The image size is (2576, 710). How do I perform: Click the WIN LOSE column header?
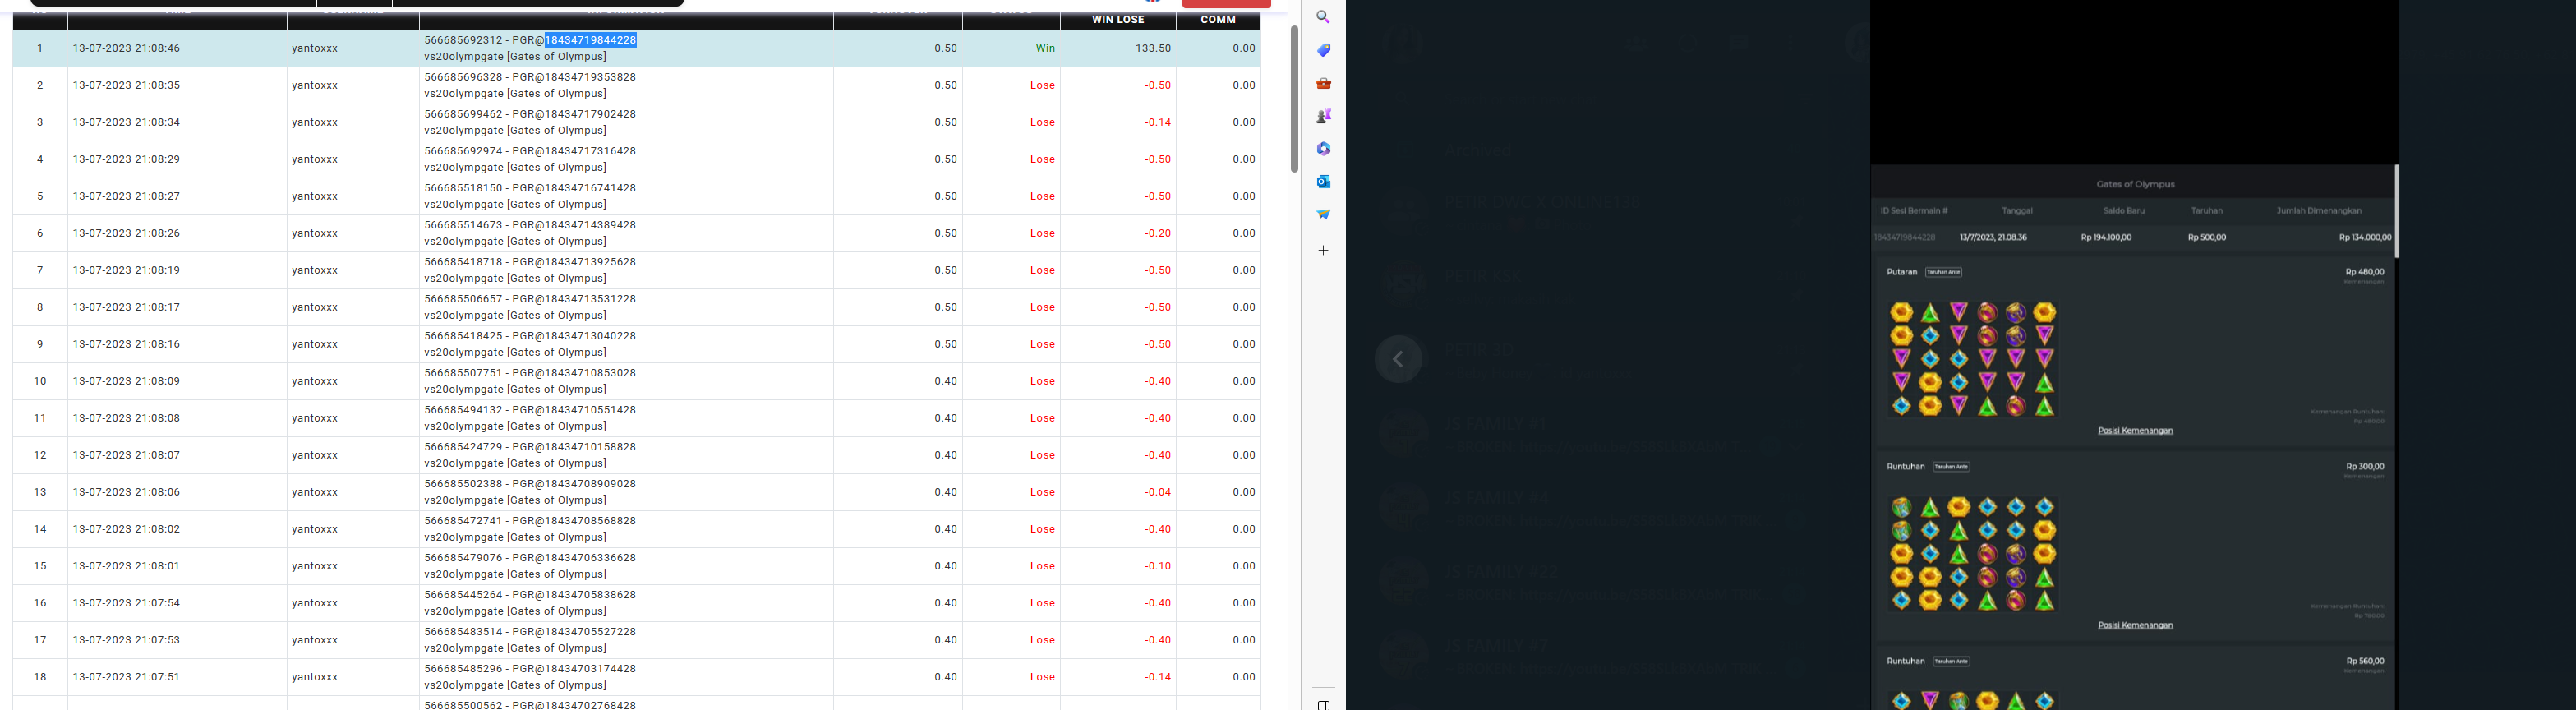[x=1117, y=19]
